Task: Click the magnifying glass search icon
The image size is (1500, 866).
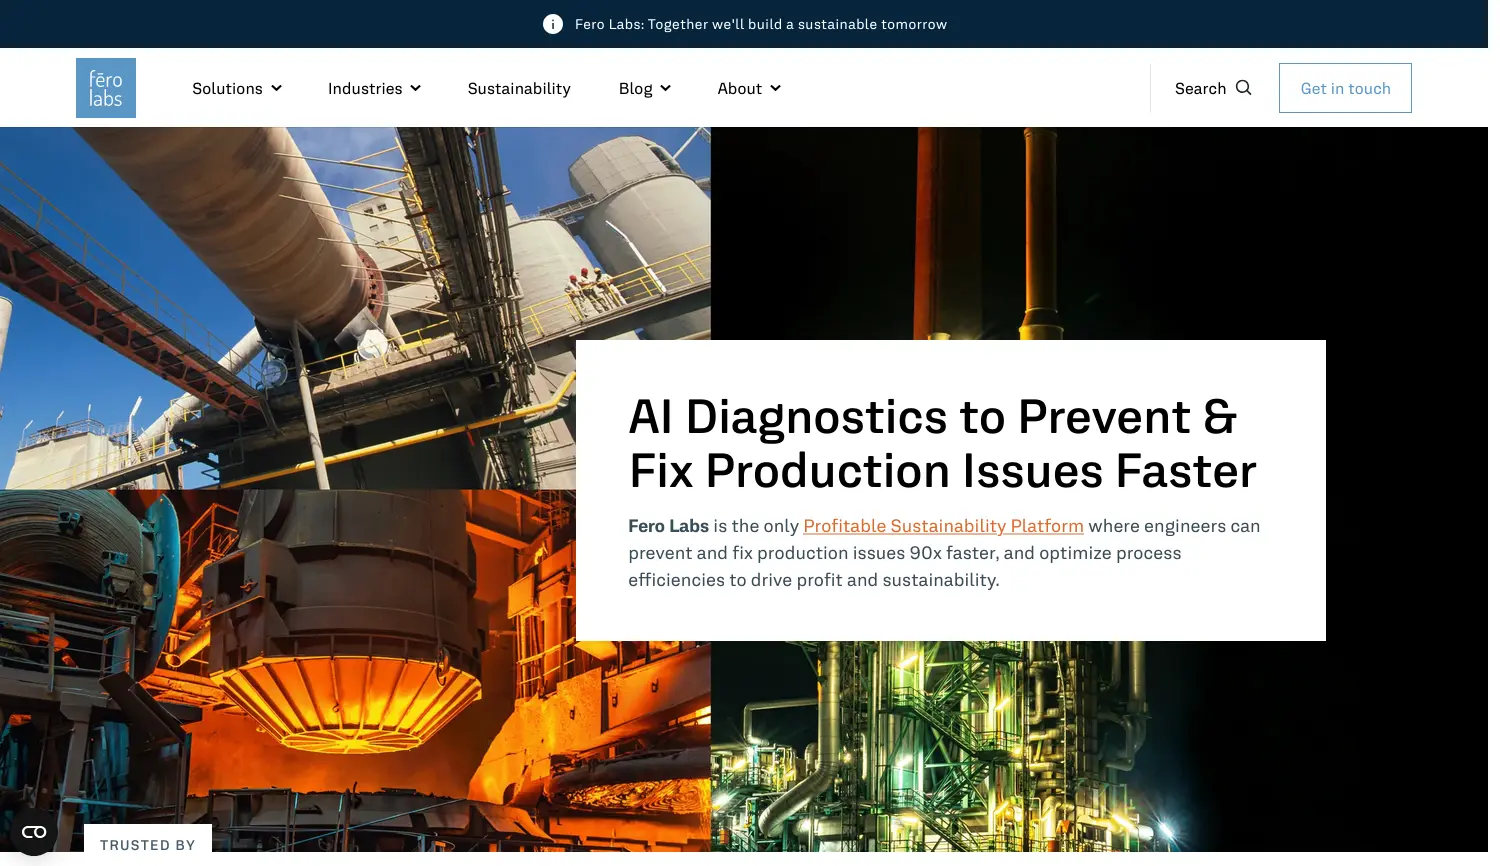Action: click(x=1243, y=88)
